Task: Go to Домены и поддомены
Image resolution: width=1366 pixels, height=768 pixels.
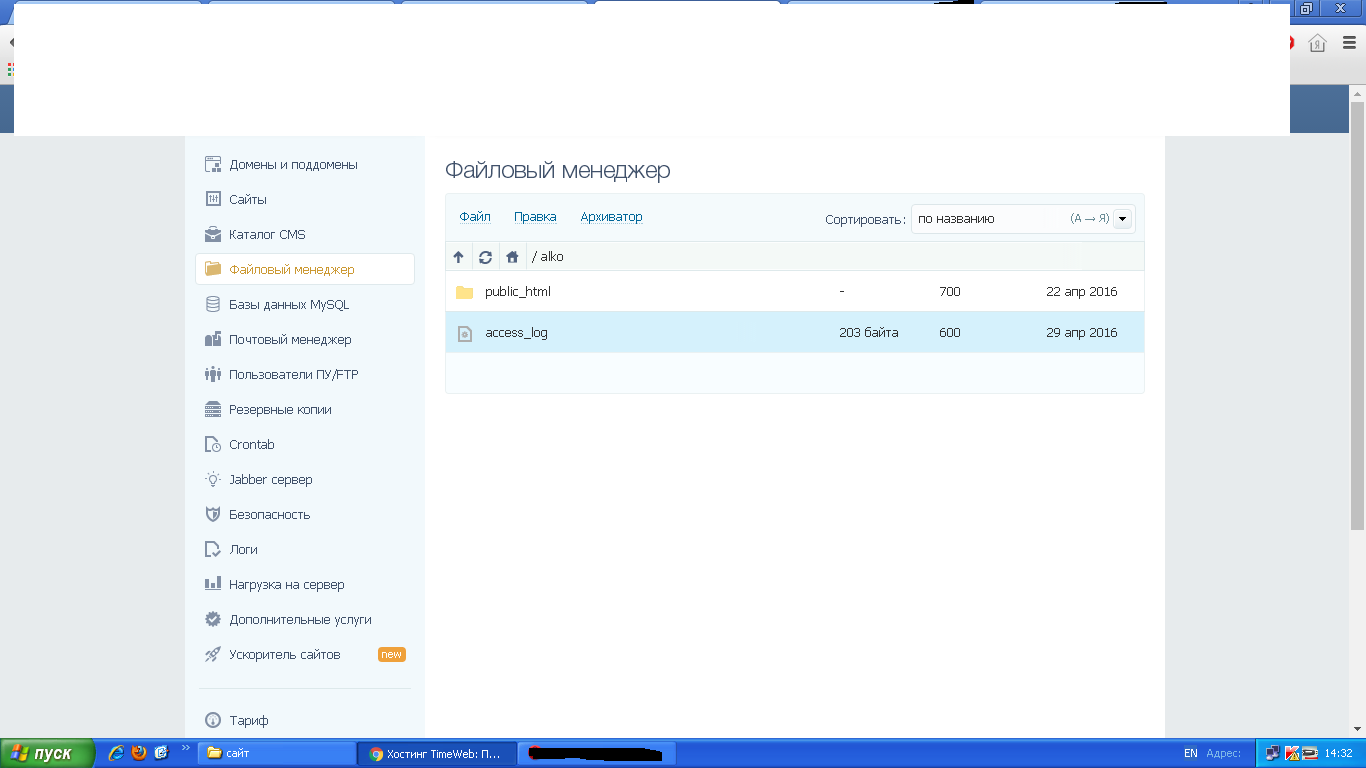Action: click(293, 165)
